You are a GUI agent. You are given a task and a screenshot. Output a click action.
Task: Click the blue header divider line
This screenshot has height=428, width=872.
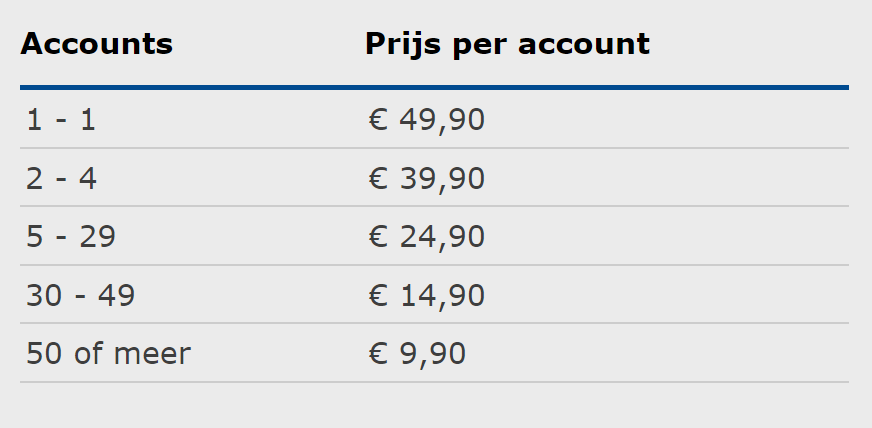click(434, 87)
